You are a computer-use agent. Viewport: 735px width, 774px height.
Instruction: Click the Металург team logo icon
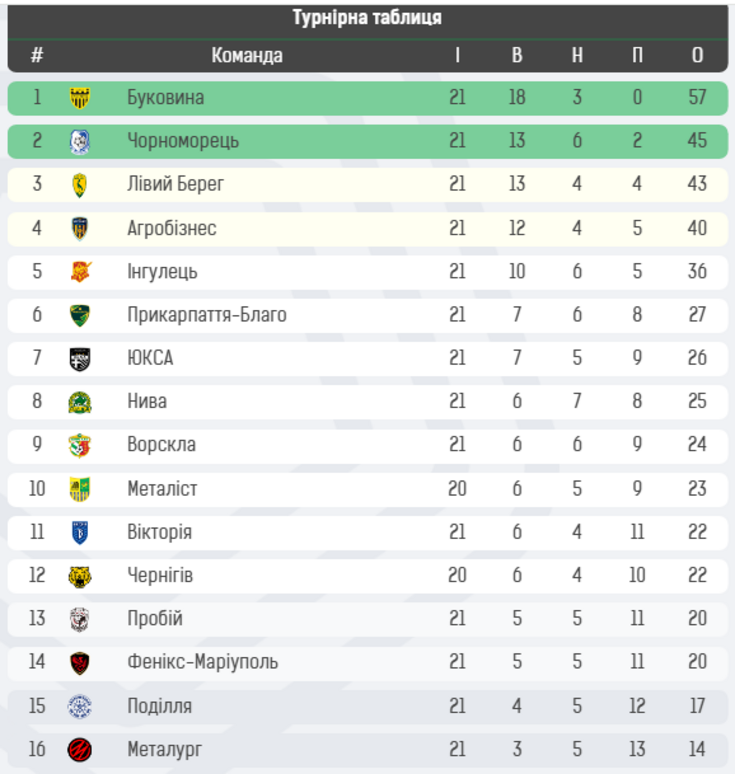(x=80, y=749)
